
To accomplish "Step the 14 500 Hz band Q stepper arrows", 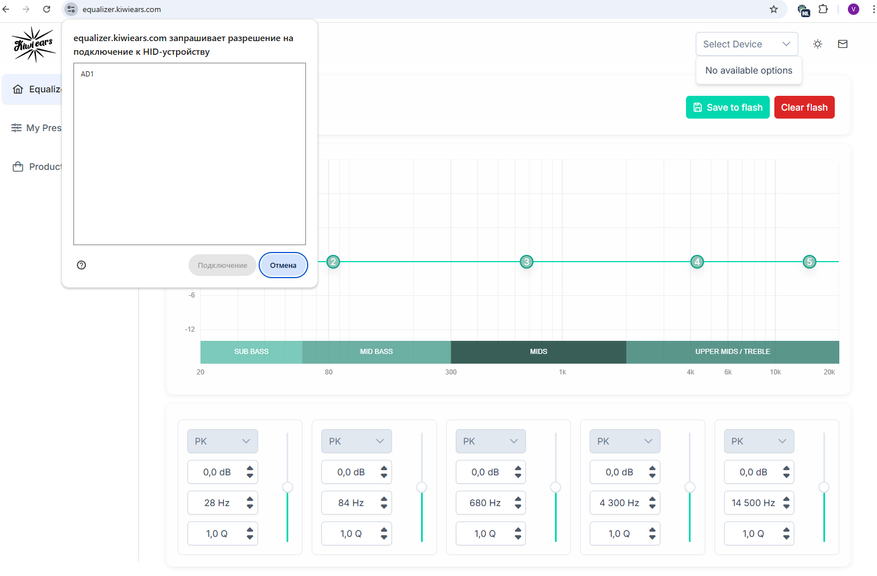I will (786, 533).
